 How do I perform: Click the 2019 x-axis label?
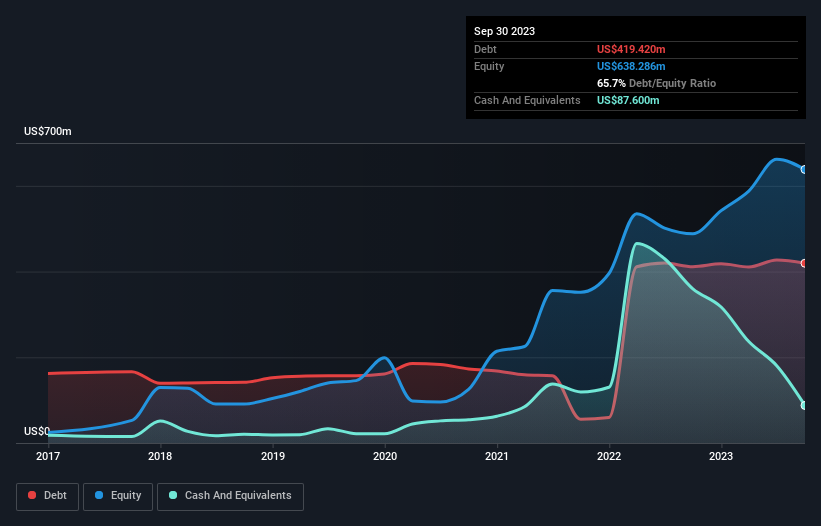coord(273,456)
